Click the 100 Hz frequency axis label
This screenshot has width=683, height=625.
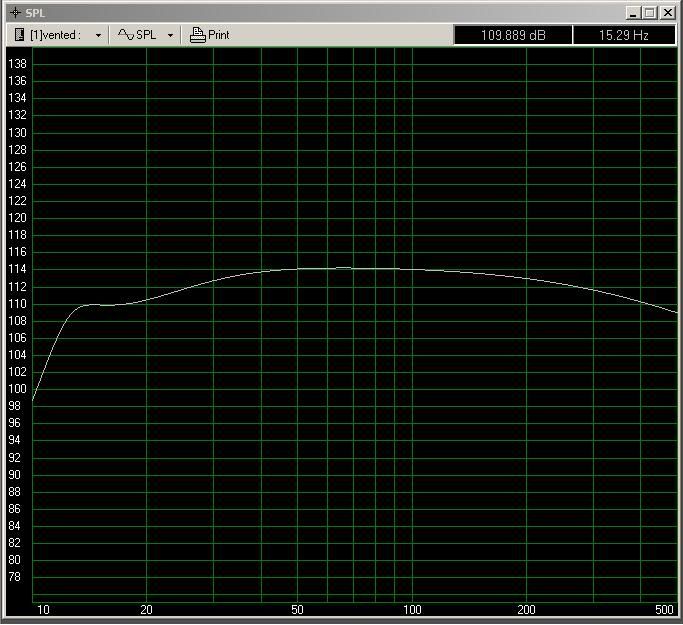(x=412, y=610)
